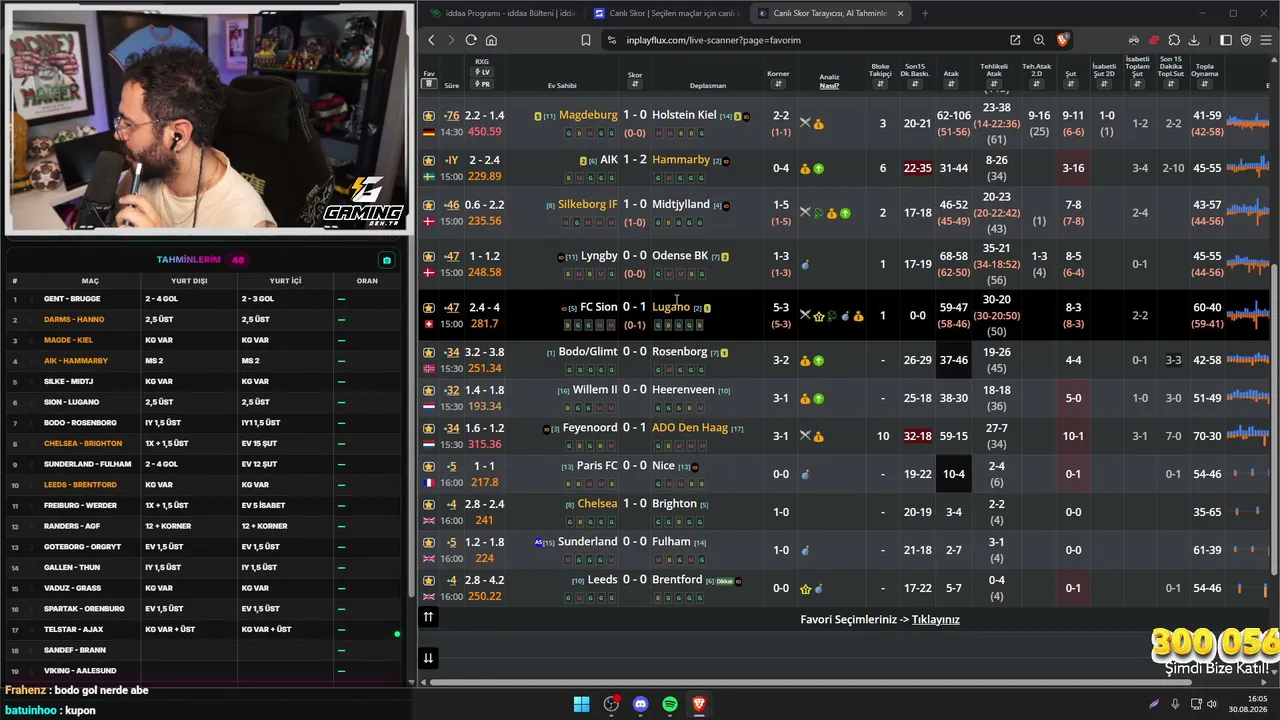
Task: Open the Nasıl? analysis help link
Action: [x=829, y=86]
